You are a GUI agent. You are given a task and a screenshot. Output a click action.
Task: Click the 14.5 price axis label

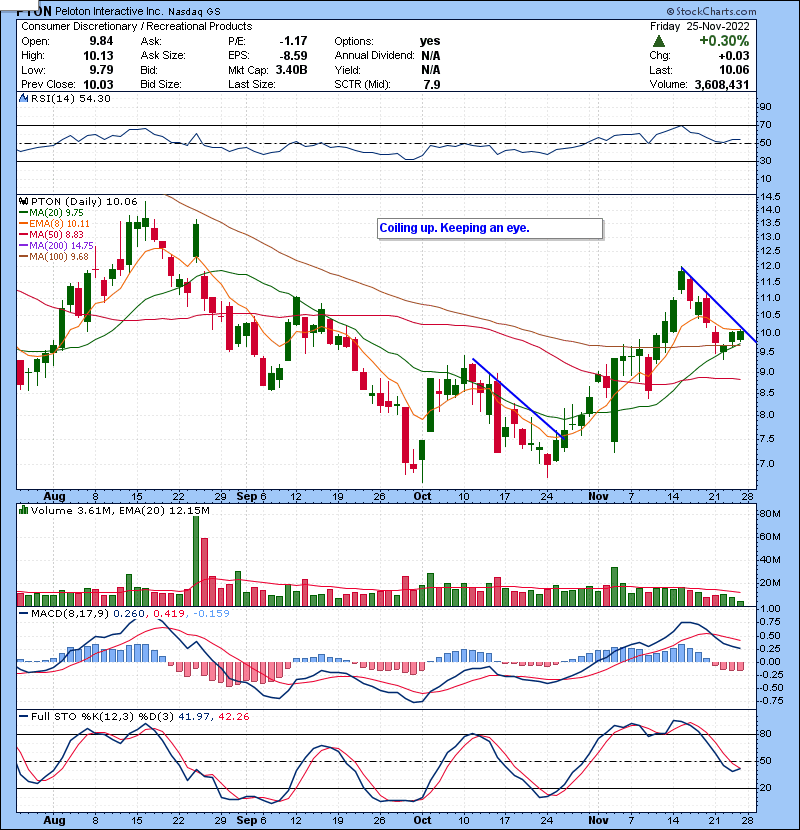(x=770, y=196)
